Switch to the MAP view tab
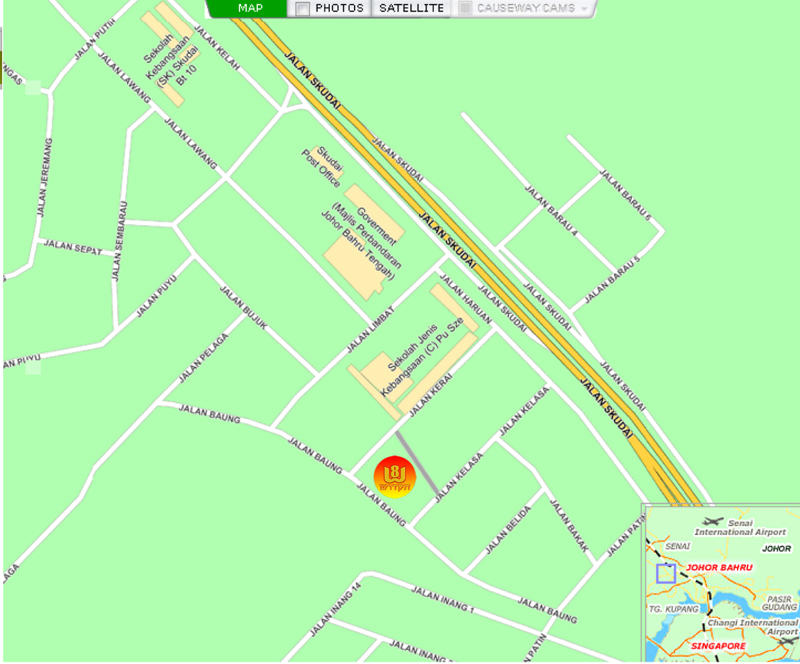The width and height of the screenshot is (800, 664). point(249,8)
